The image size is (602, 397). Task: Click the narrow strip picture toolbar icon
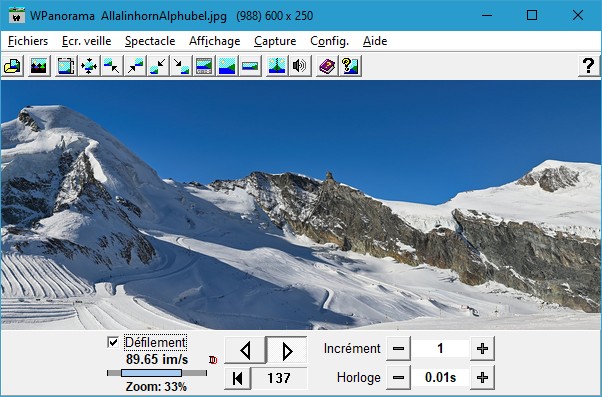[x=250, y=66]
